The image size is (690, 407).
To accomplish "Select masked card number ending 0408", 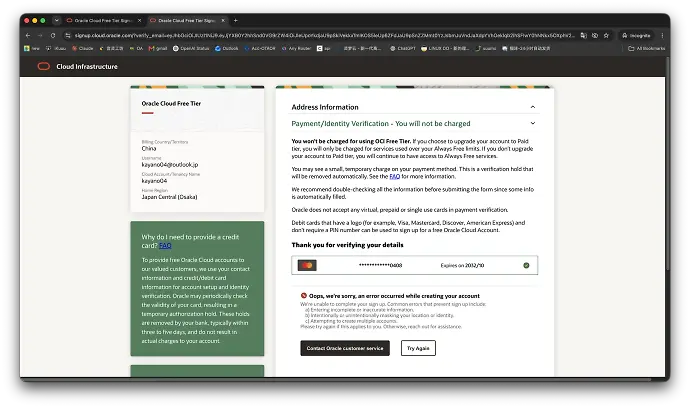I will (x=380, y=265).
